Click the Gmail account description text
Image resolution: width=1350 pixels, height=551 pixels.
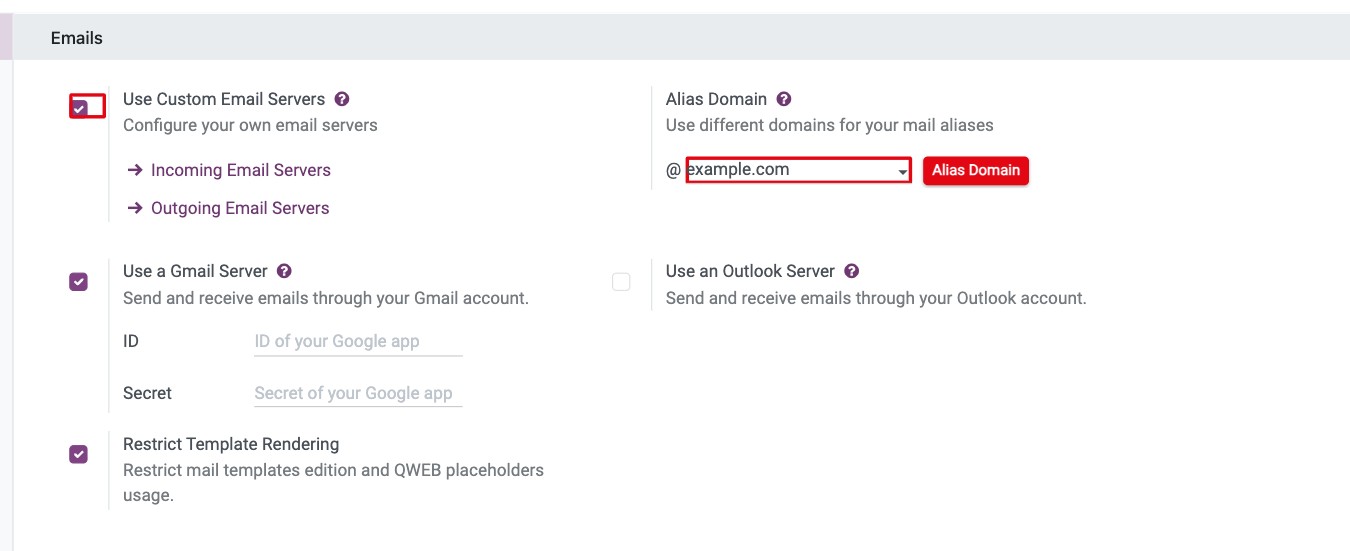pos(326,298)
